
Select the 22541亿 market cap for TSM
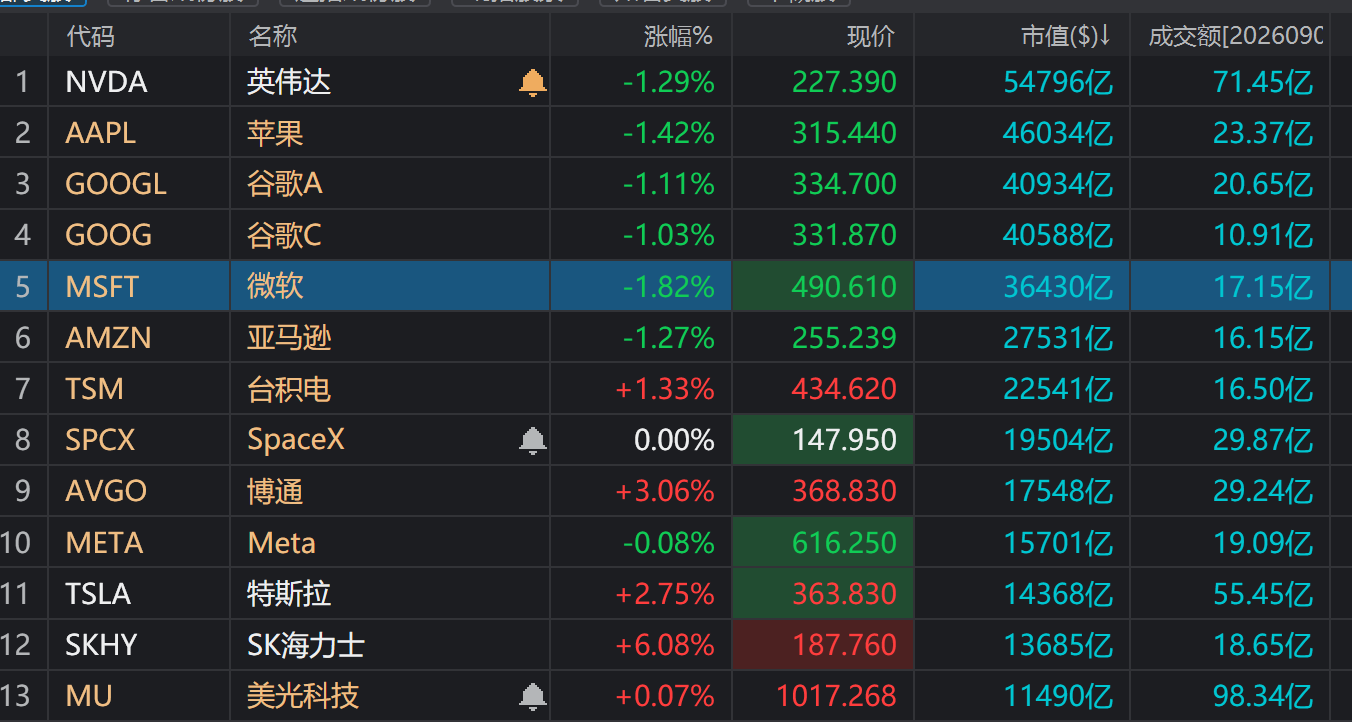pos(1059,389)
